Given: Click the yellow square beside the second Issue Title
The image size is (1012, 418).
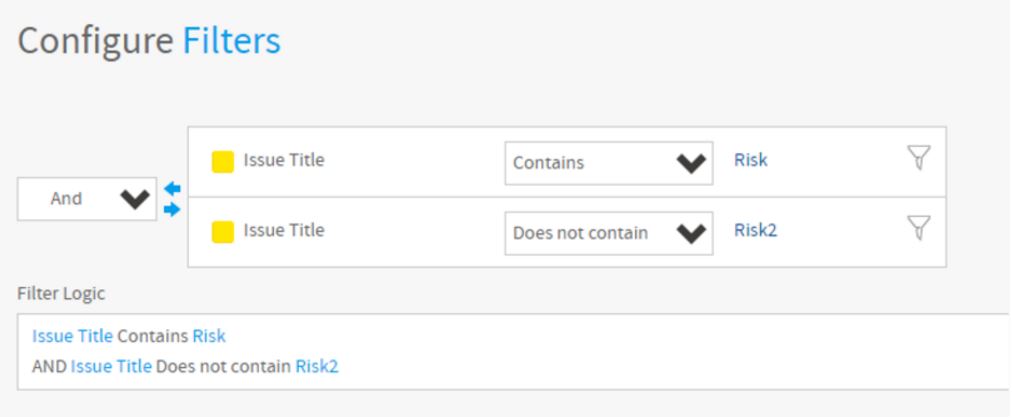Looking at the screenshot, I should click(223, 232).
